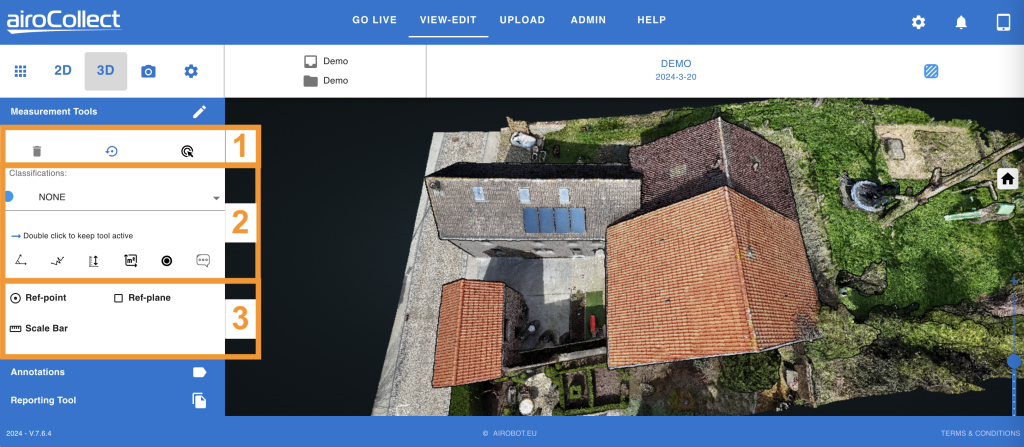Screen dimensions: 1024x447
Task: Select the height measurement tool
Action: click(94, 260)
